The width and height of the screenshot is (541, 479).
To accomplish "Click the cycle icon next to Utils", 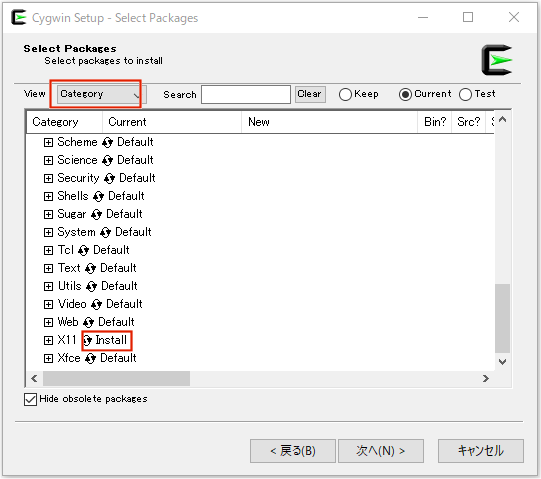I will (x=91, y=286).
